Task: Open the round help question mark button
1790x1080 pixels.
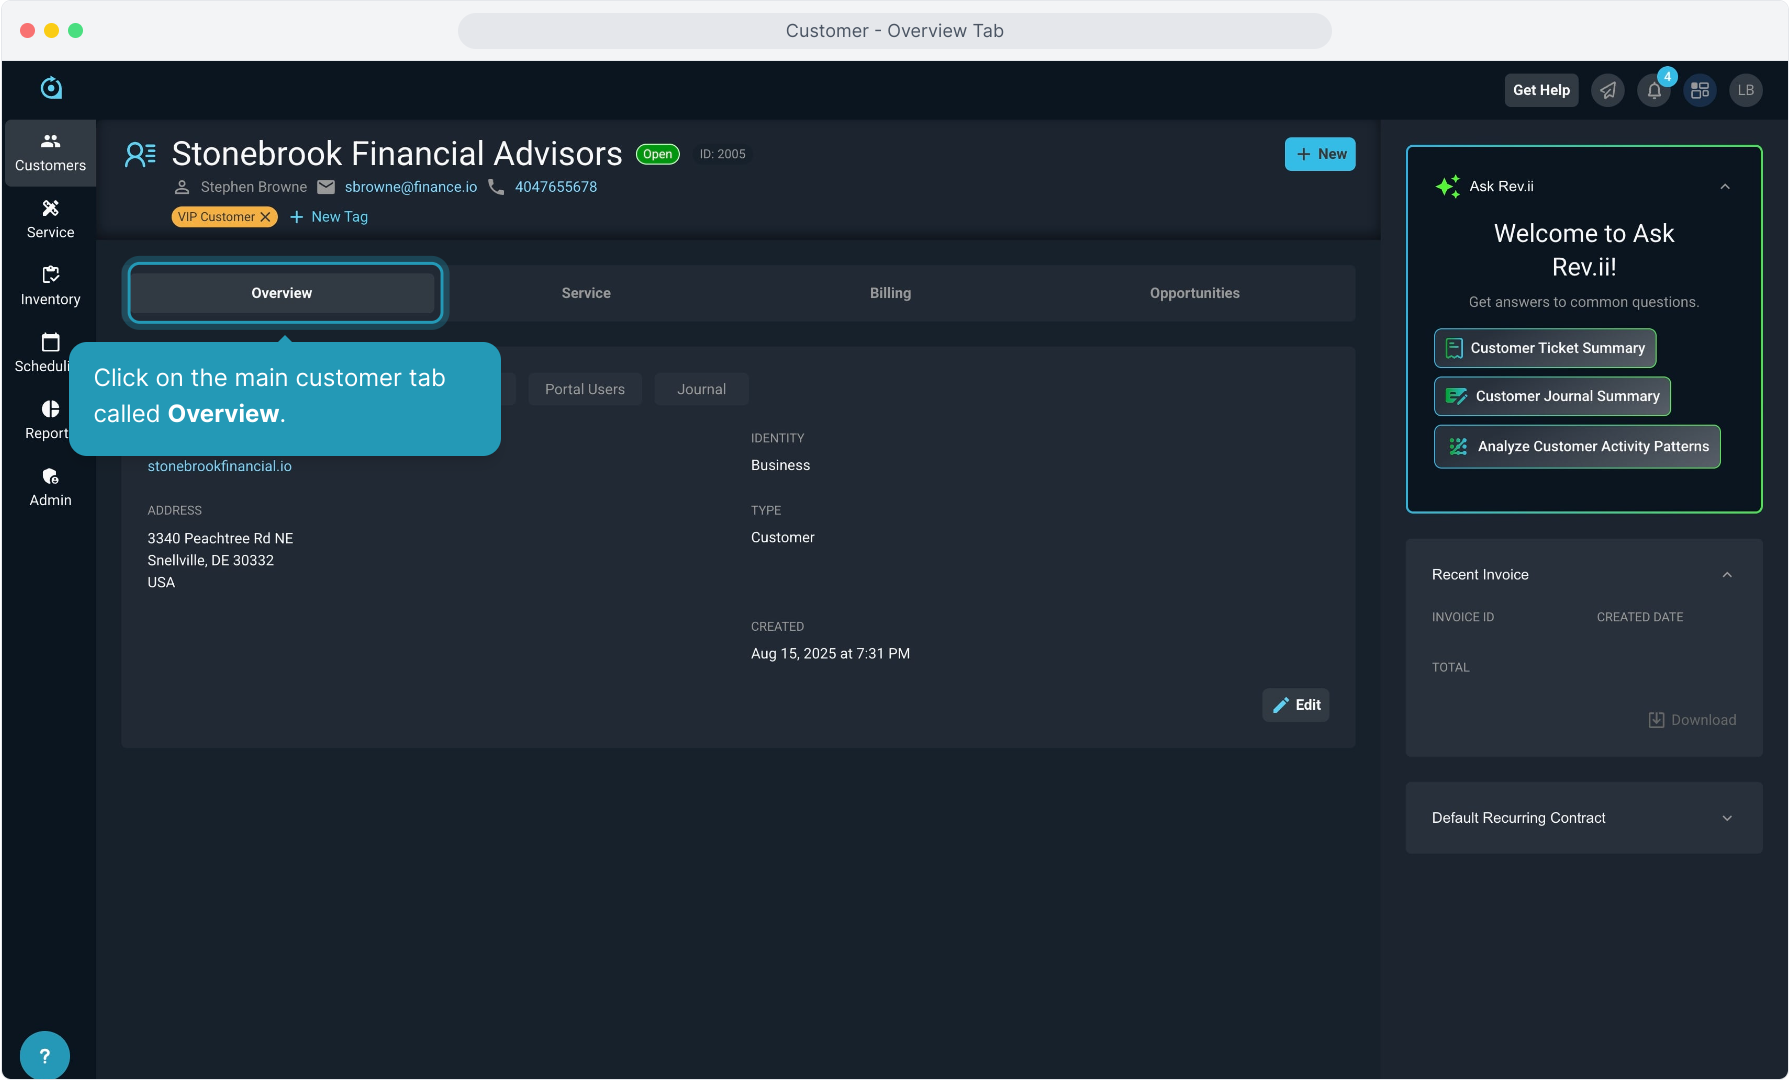Action: click(44, 1055)
